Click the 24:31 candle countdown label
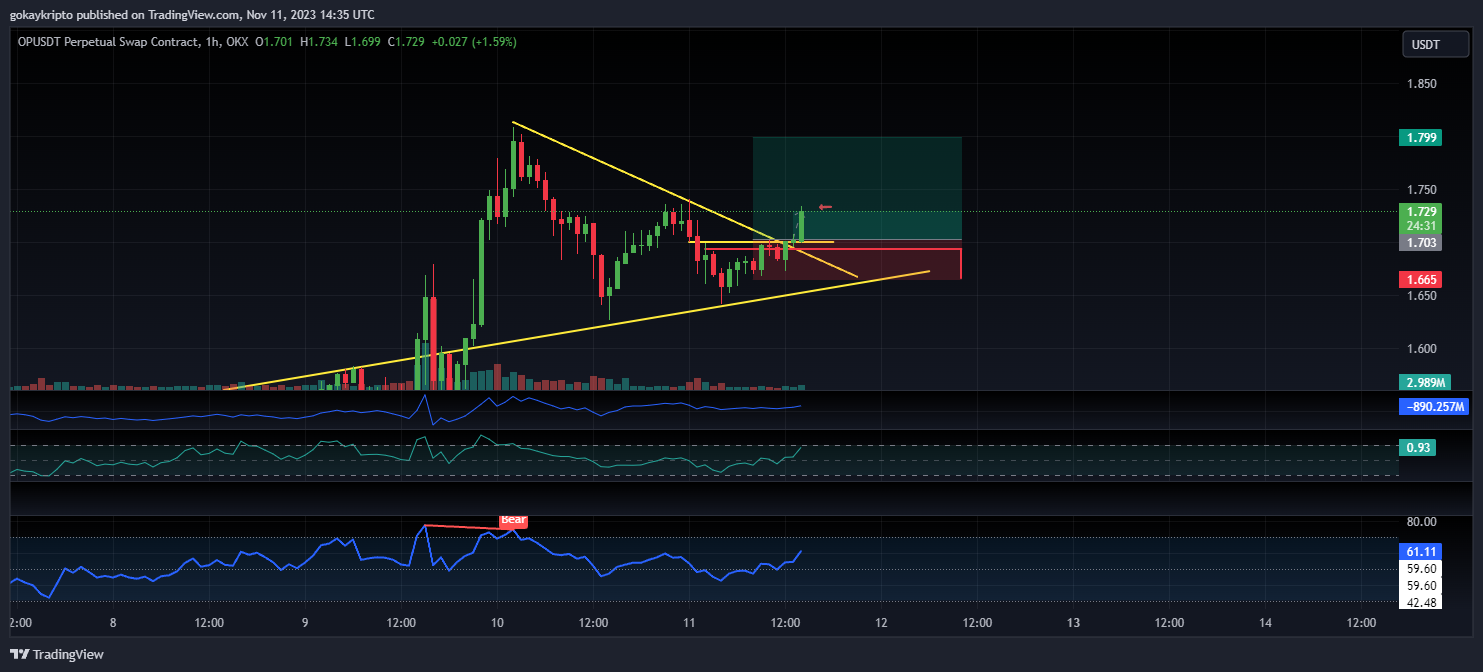Screen dimensions: 1483x672 pos(1420,226)
